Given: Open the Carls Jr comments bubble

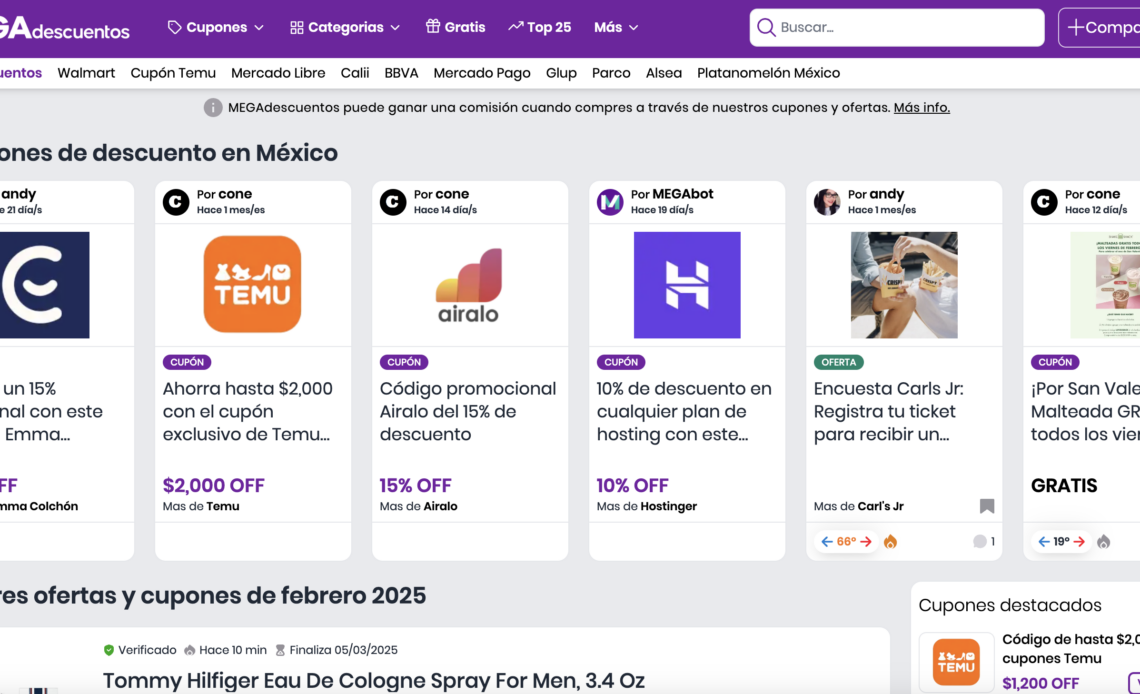Looking at the screenshot, I should point(980,541).
